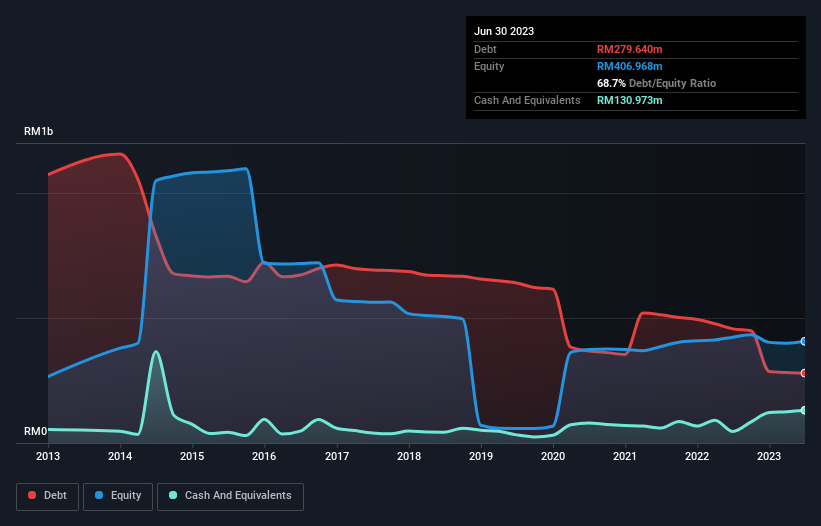Image resolution: width=821 pixels, height=526 pixels.
Task: Click the RM0 y-axis label
Action: point(36,431)
